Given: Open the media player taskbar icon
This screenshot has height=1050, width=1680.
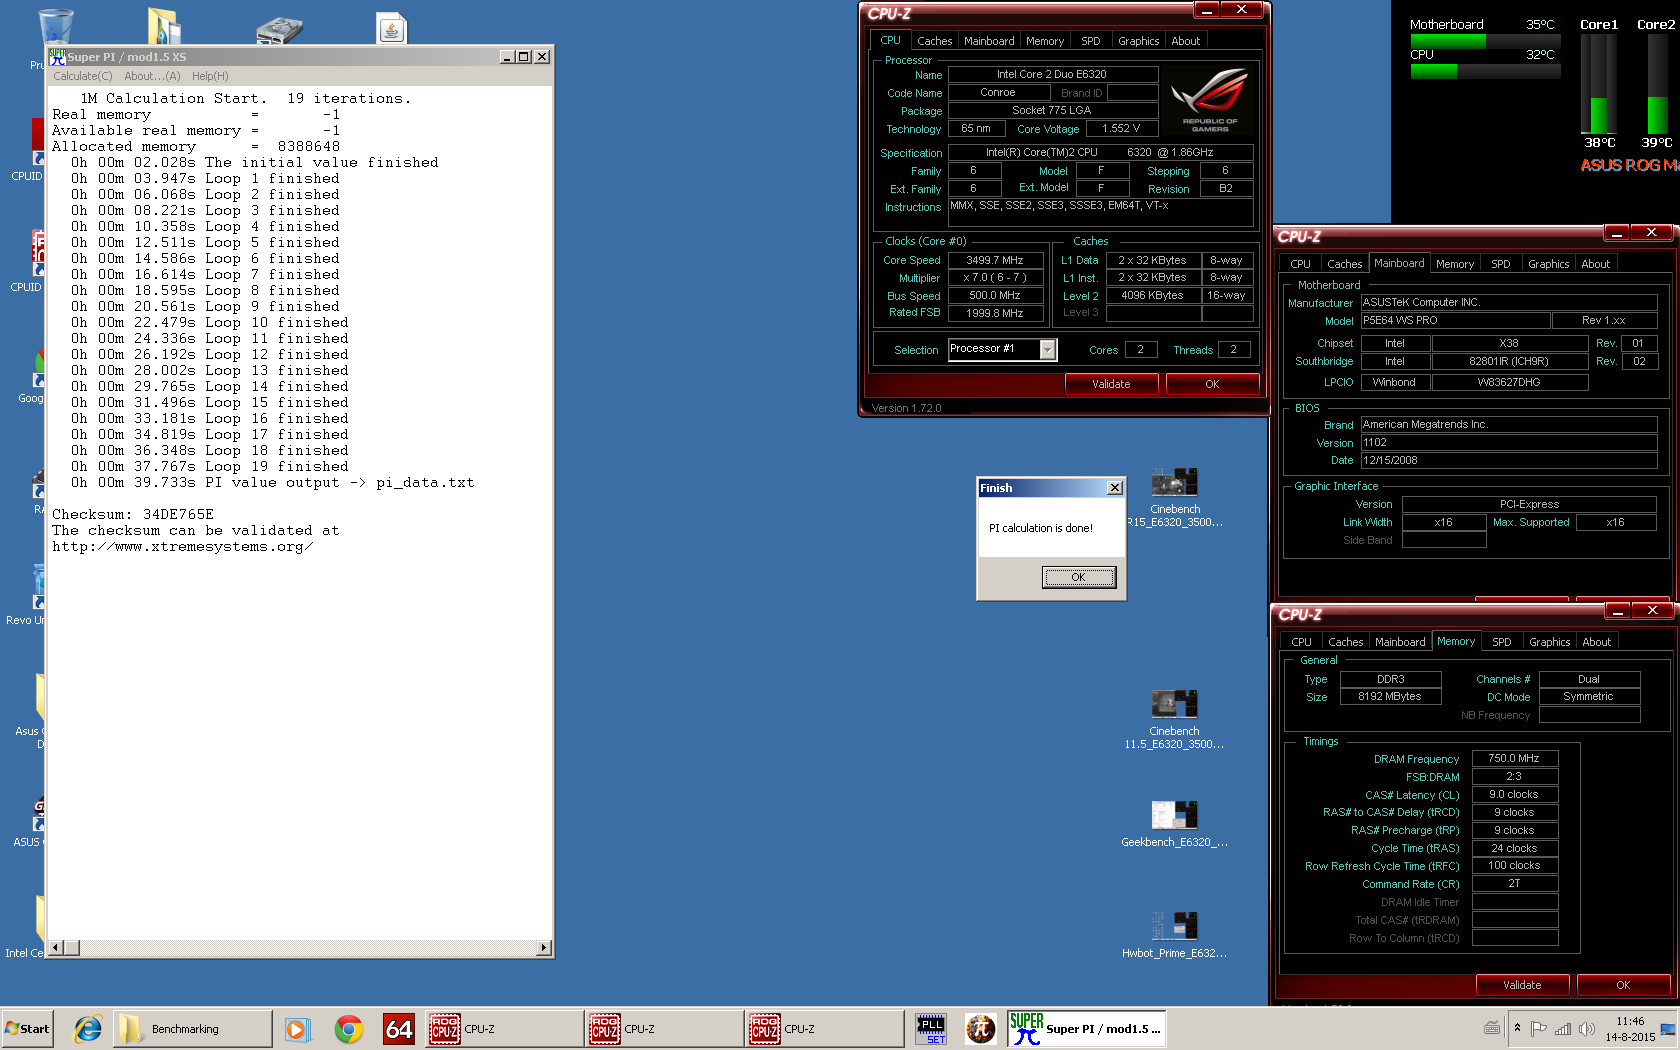Looking at the screenshot, I should tap(296, 1029).
